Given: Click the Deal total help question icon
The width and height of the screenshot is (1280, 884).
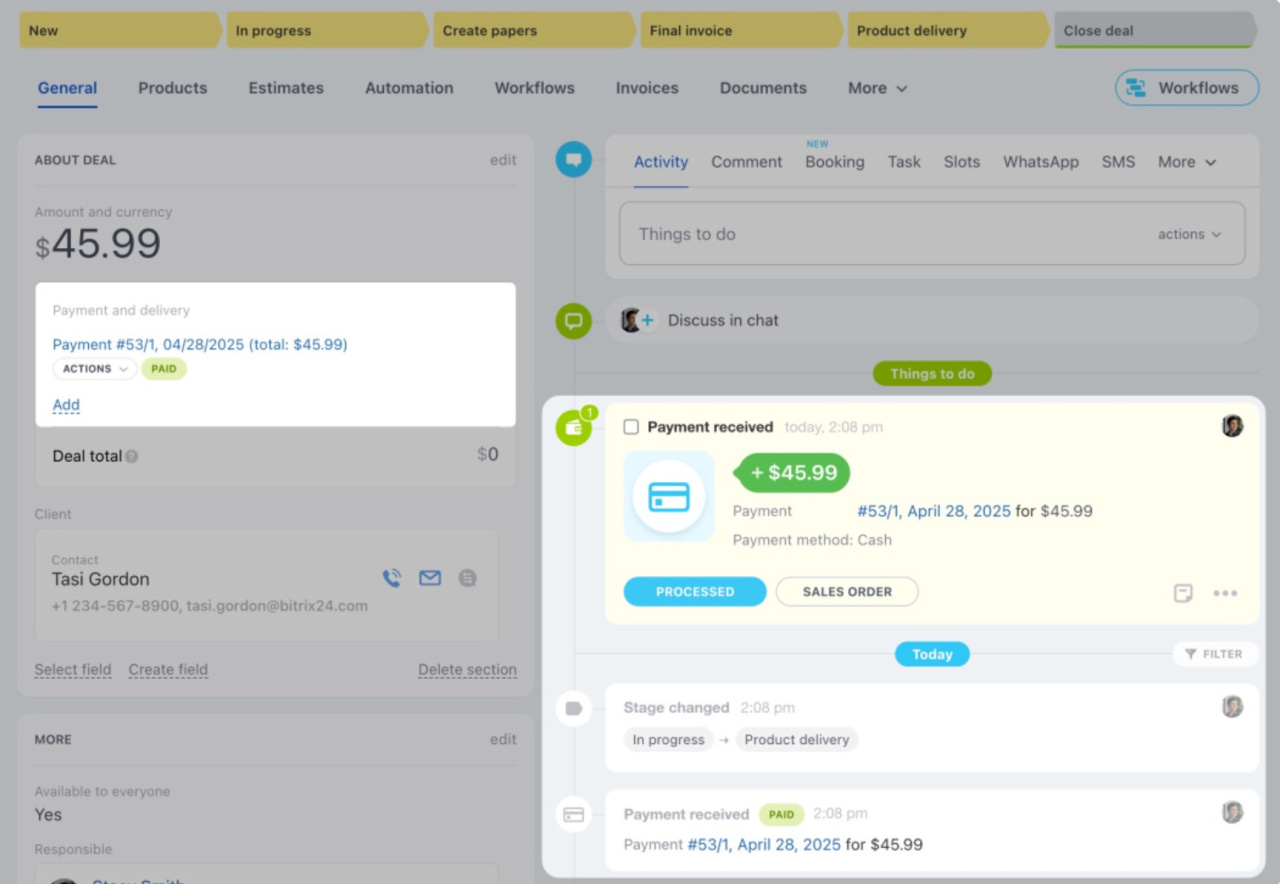Looking at the screenshot, I should point(132,457).
